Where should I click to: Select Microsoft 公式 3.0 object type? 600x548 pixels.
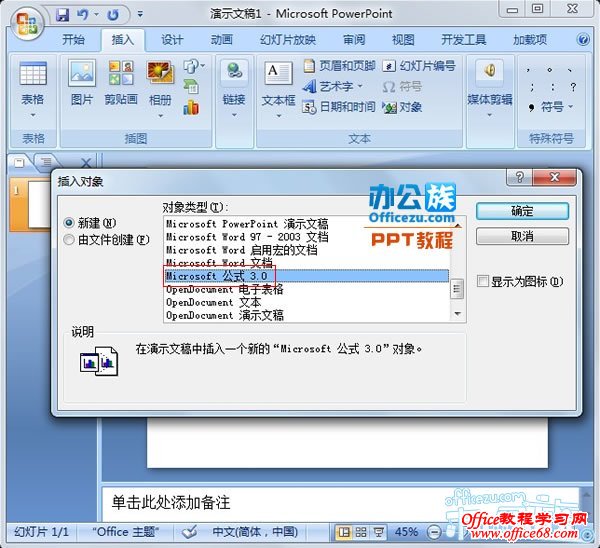[x=306, y=276]
